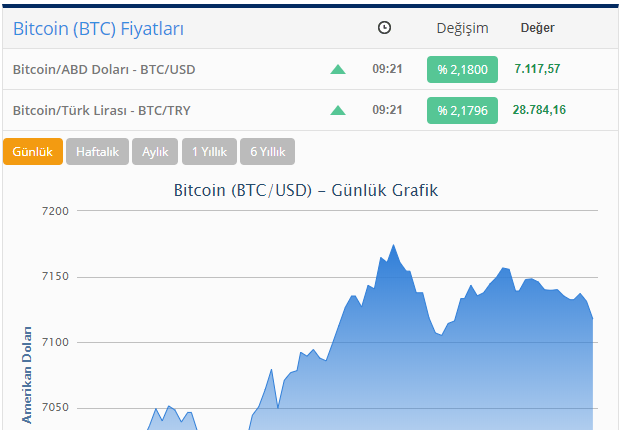
Task: Open Bitcoin/ABD Doları - BTC/USD link
Action: point(104,69)
